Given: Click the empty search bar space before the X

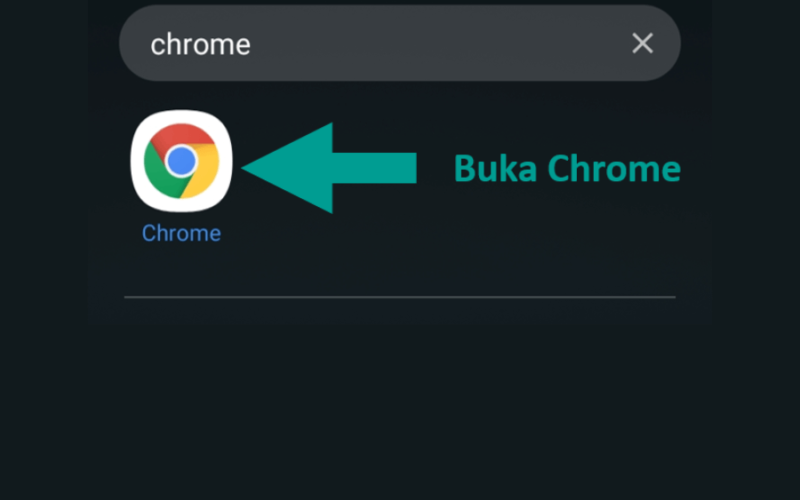Looking at the screenshot, I should pos(439,43).
